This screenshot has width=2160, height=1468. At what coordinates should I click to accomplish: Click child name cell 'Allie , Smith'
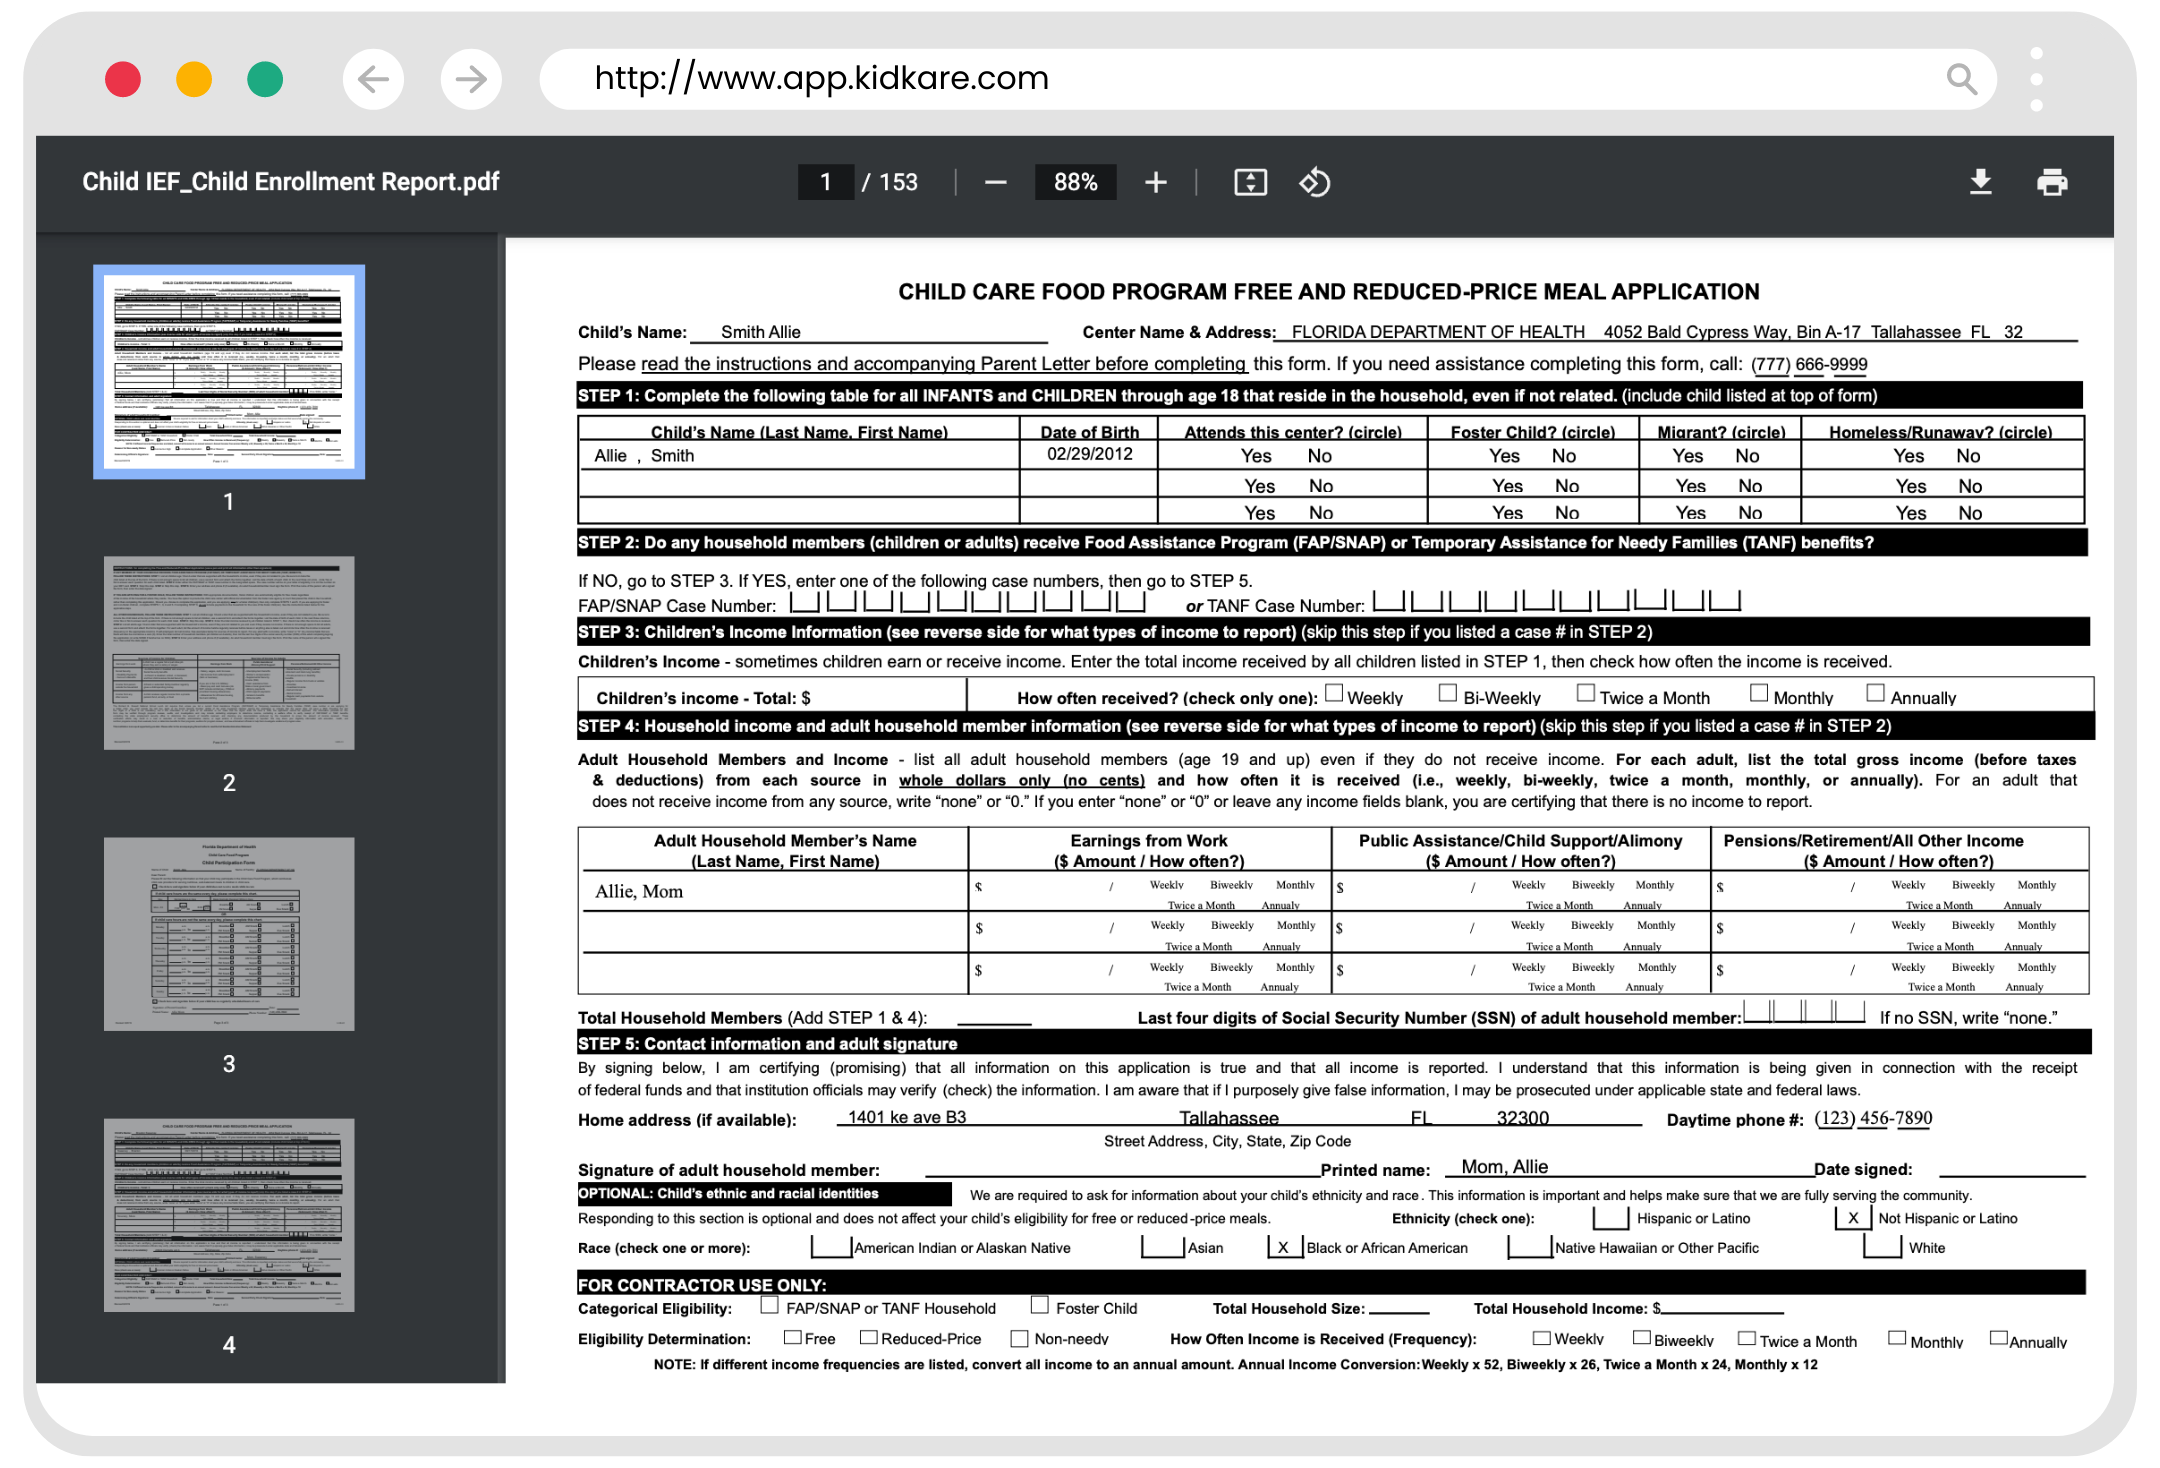[644, 456]
